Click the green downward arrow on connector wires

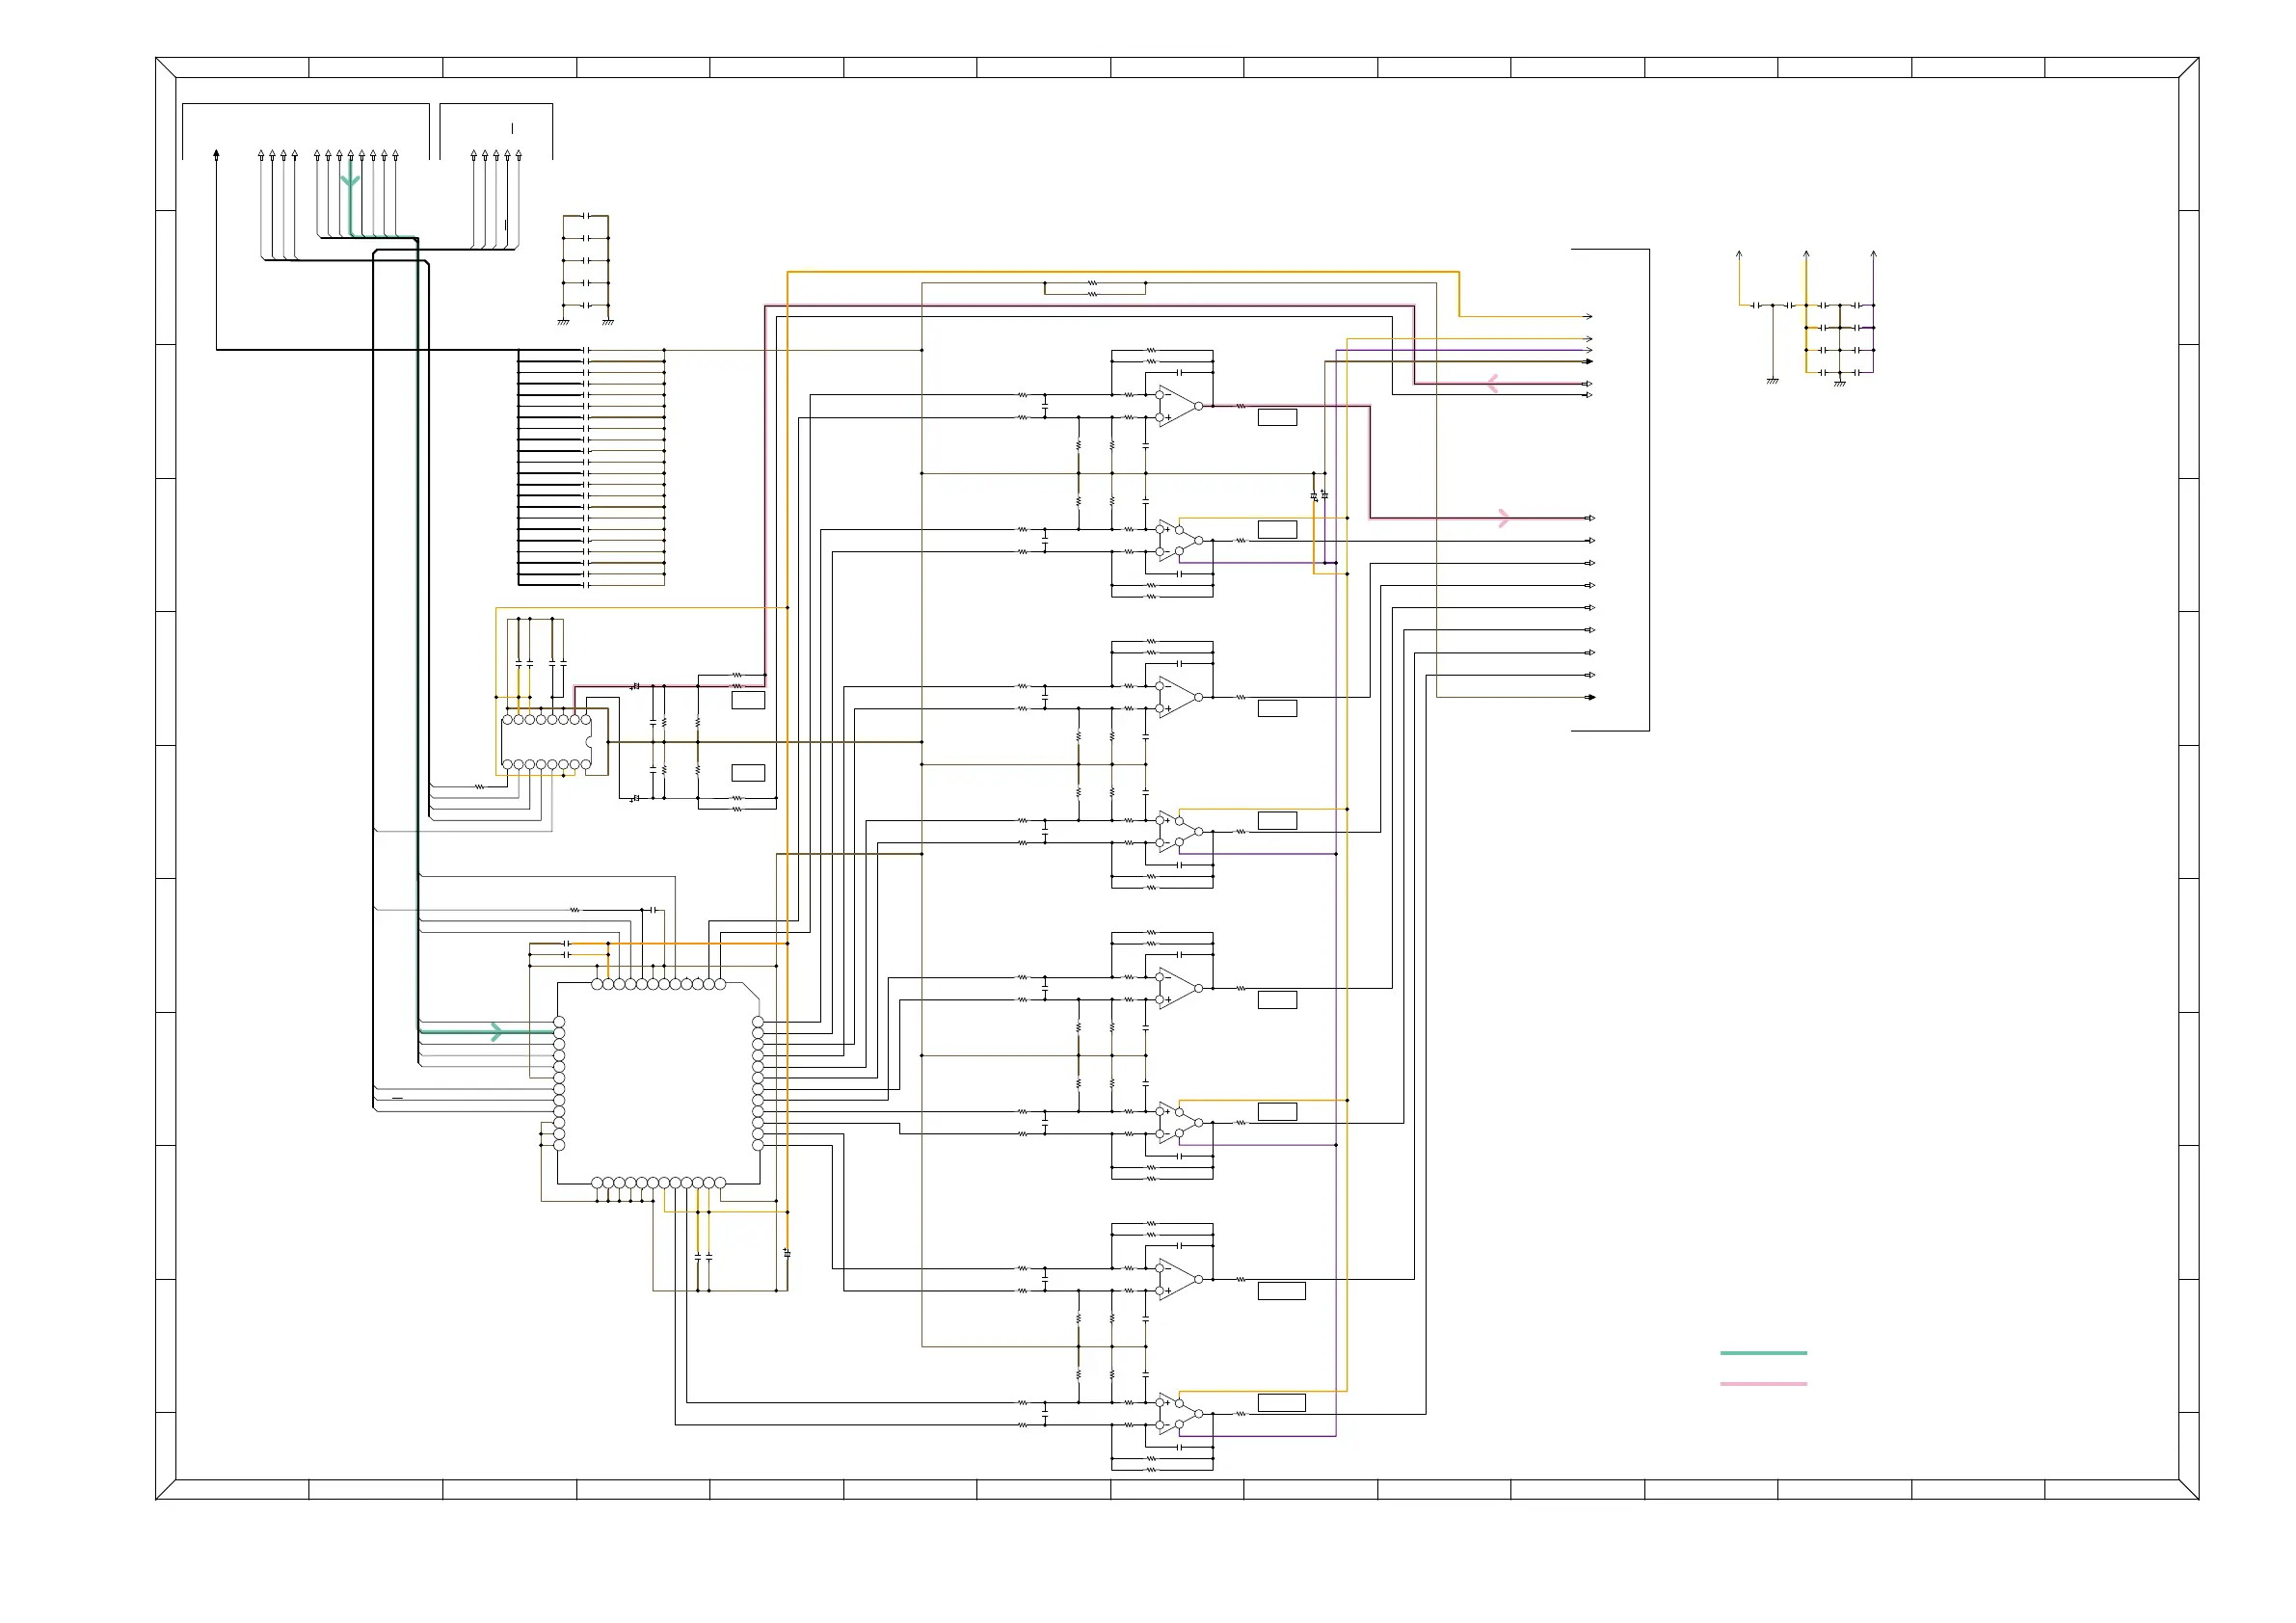pos(350,181)
